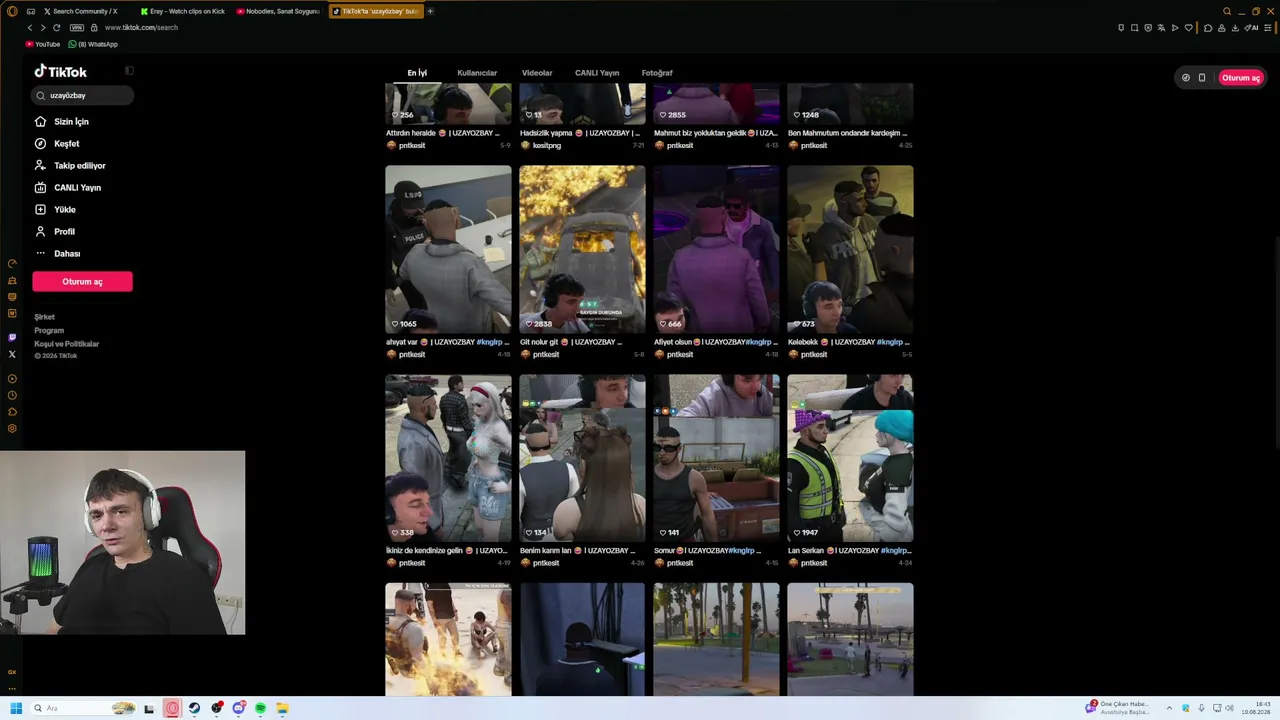Image resolution: width=1280 pixels, height=720 pixels.
Task: Switch to the Fotoğraf tab
Action: [657, 73]
